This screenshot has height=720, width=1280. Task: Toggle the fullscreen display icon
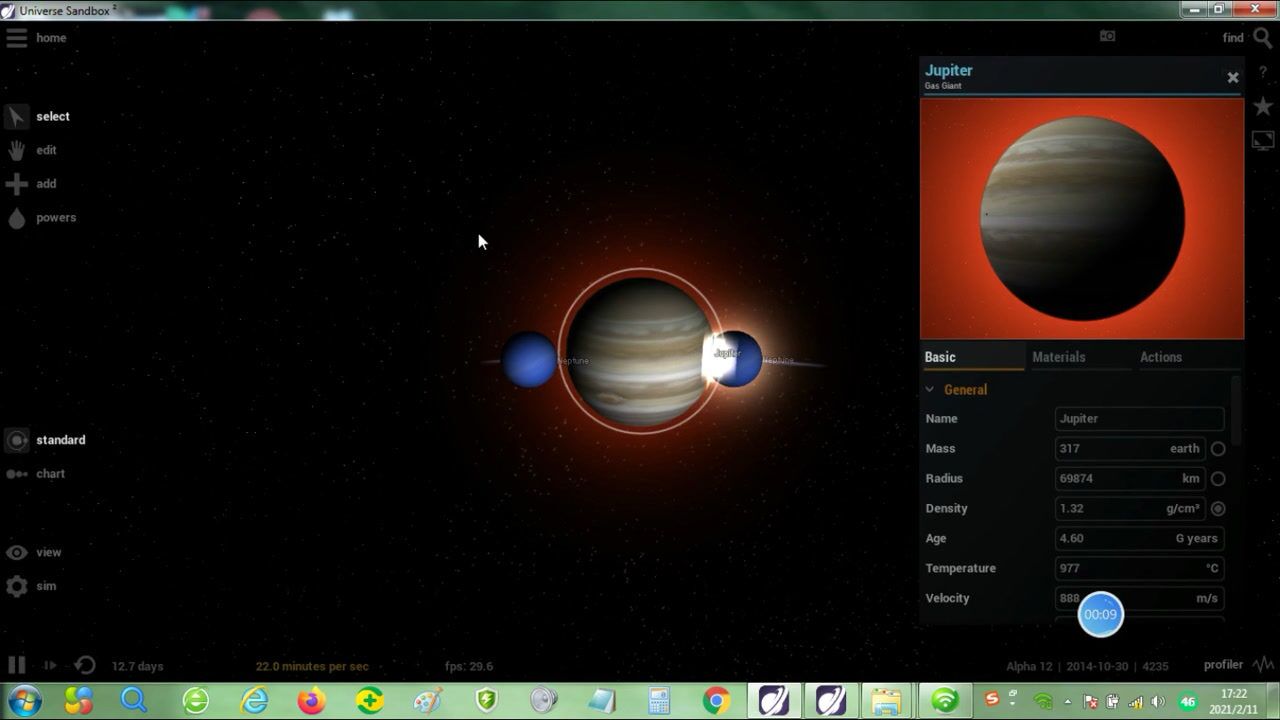[1263, 141]
